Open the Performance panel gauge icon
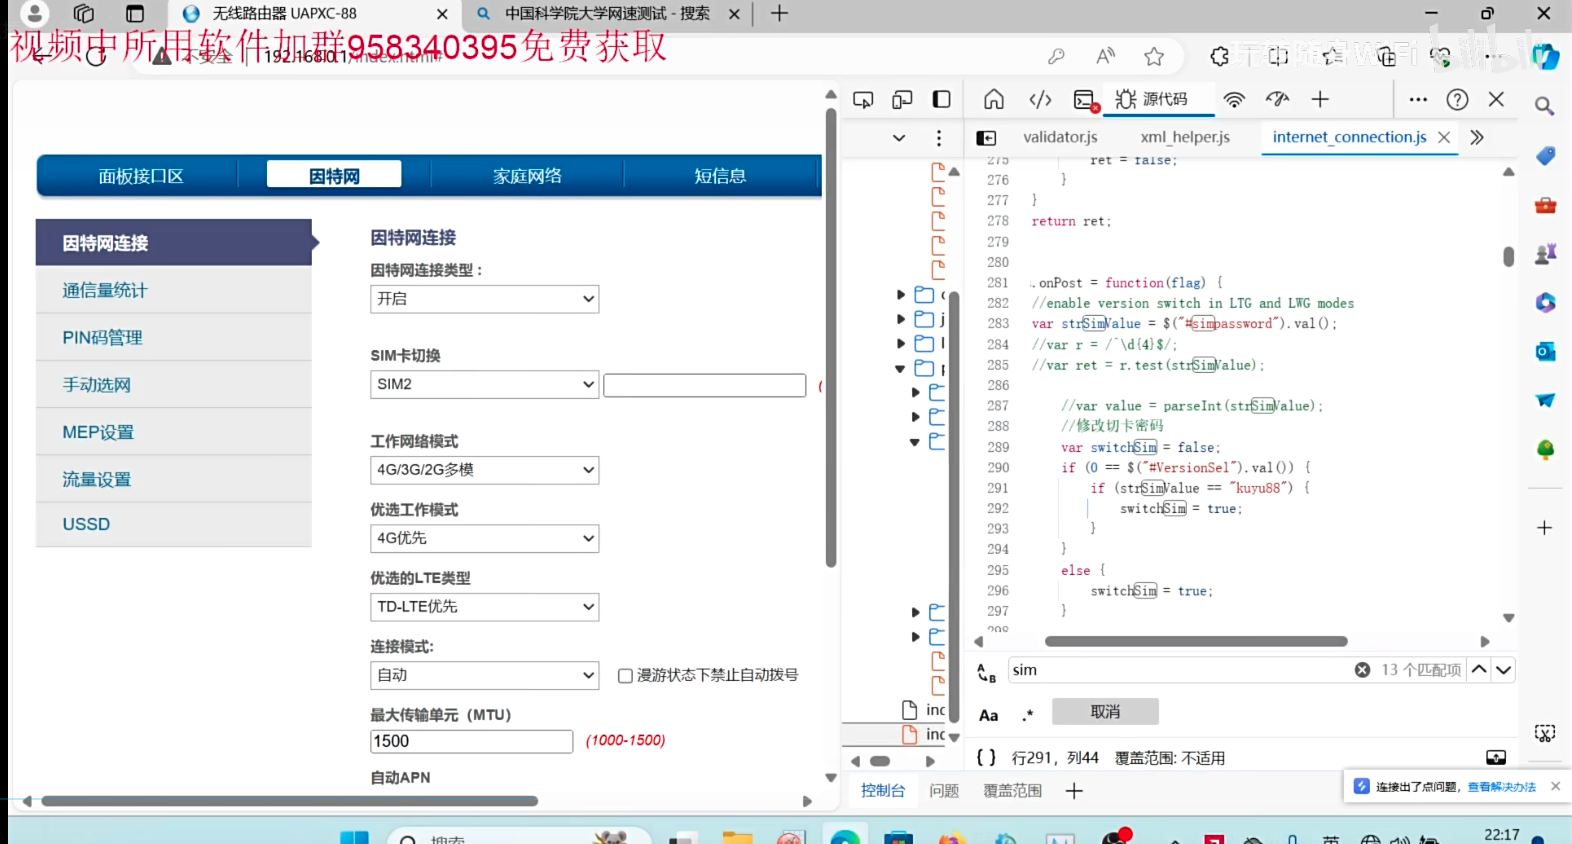Viewport: 1572px width, 844px height. click(1277, 99)
